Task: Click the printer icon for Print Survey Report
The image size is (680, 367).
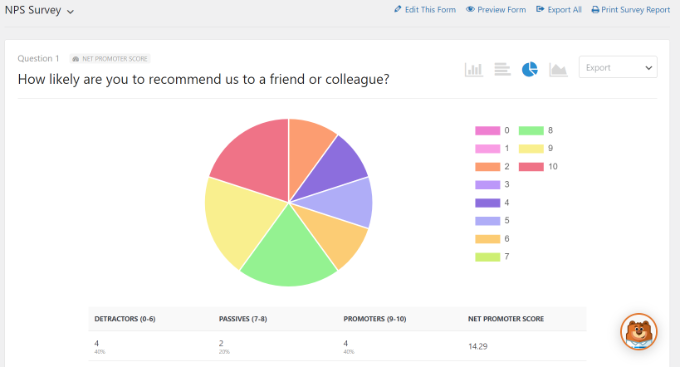Action: coord(595,10)
